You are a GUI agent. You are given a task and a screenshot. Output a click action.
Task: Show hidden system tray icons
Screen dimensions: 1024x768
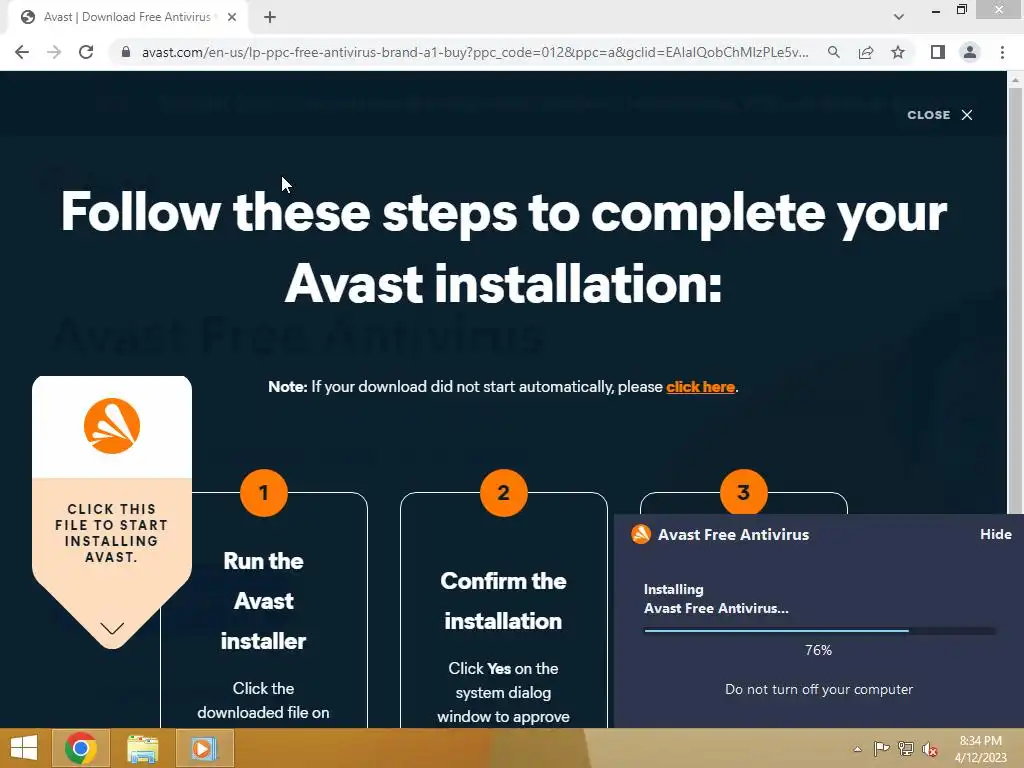[857, 749]
